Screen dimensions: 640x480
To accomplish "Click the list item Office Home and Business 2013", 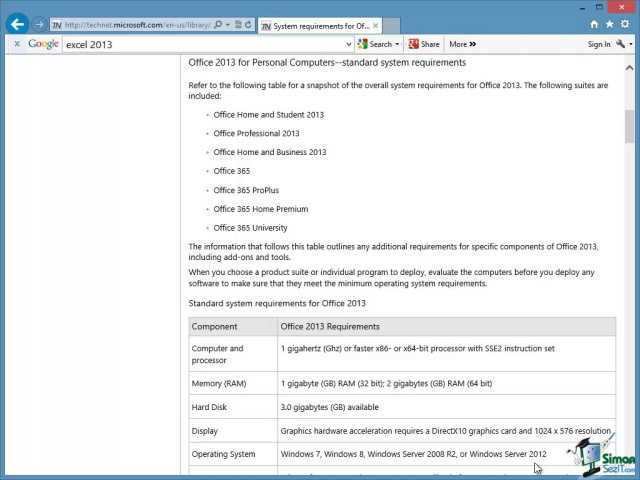I will [x=270, y=152].
